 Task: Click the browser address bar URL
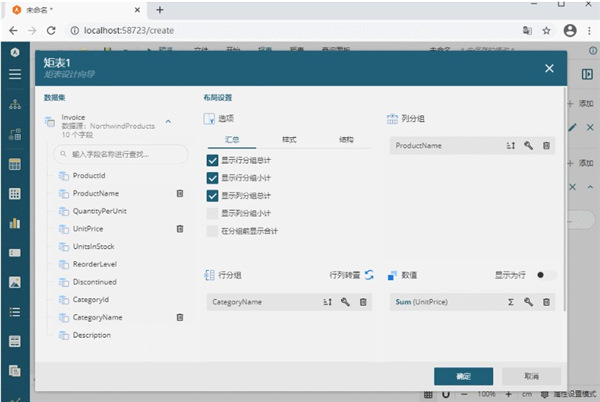(x=129, y=31)
